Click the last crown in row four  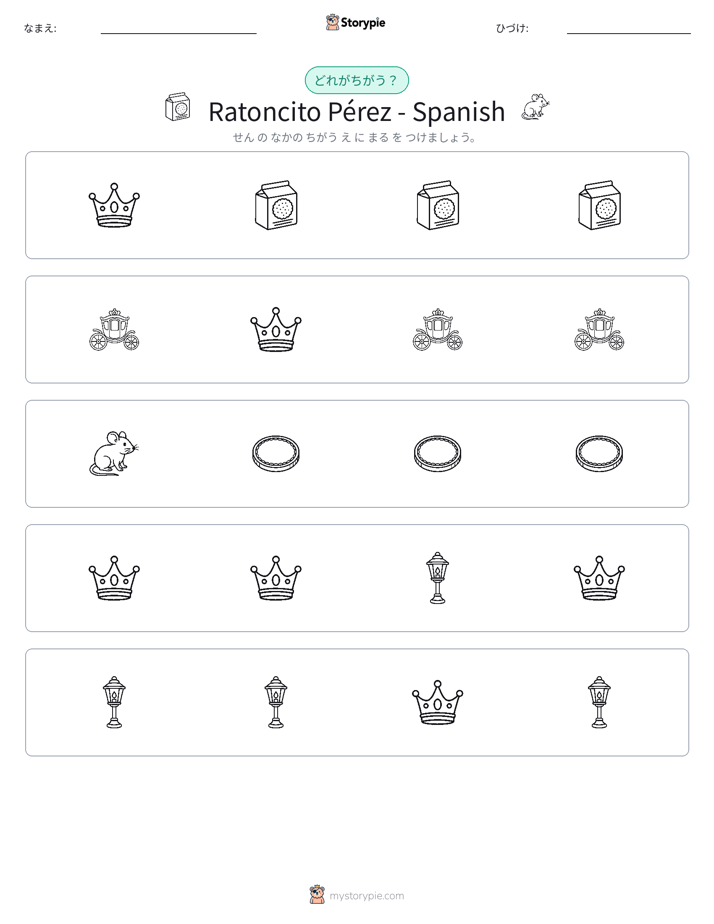tap(599, 578)
